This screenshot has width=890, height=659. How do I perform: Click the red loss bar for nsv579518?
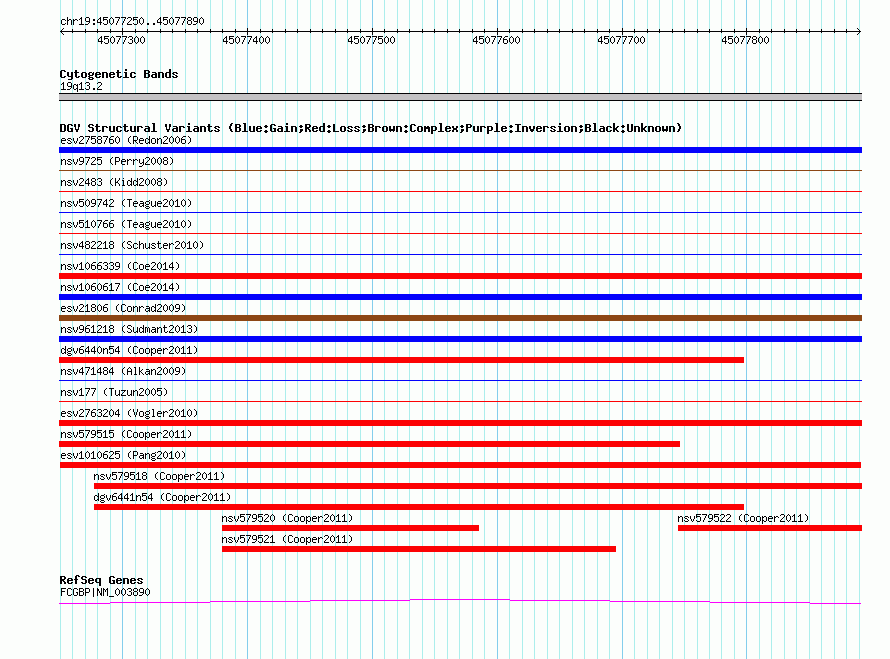pos(478,486)
